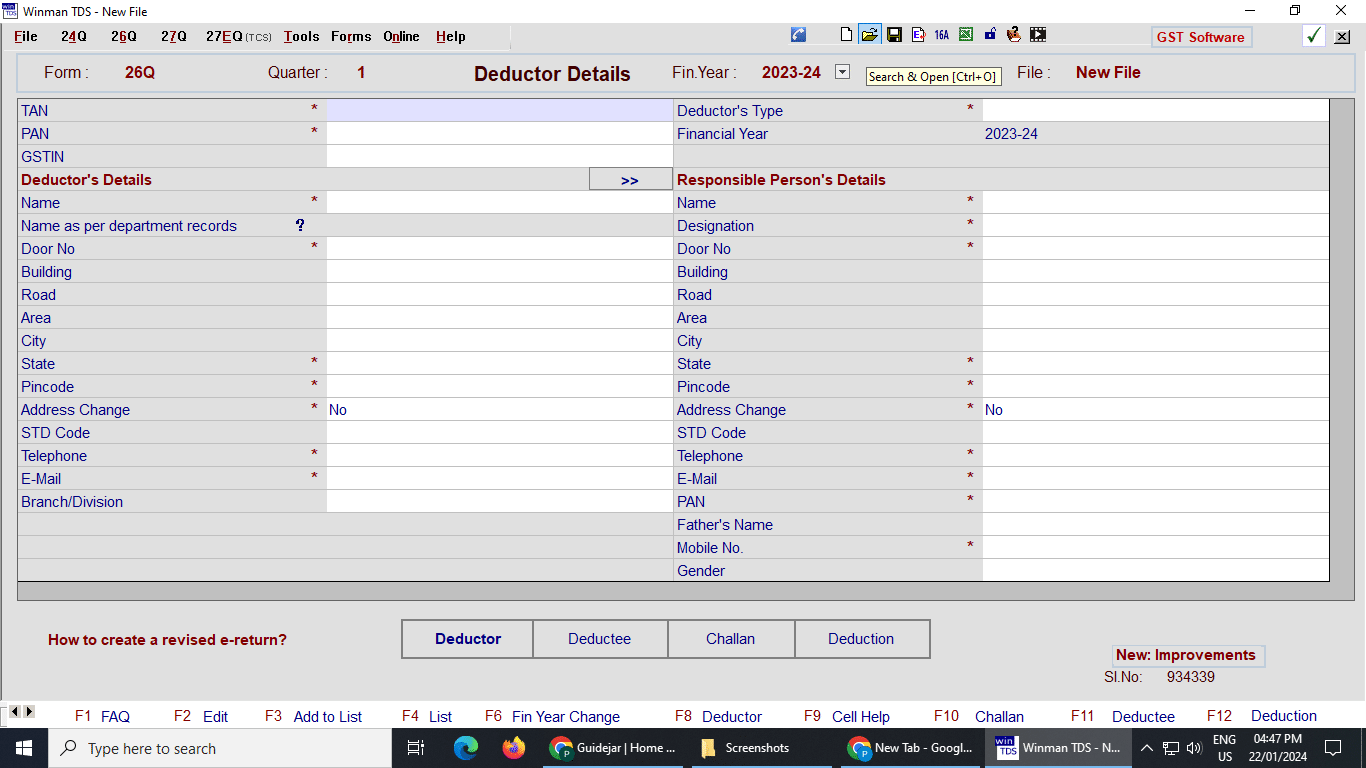Click the blue phone arrow icon

point(798,35)
